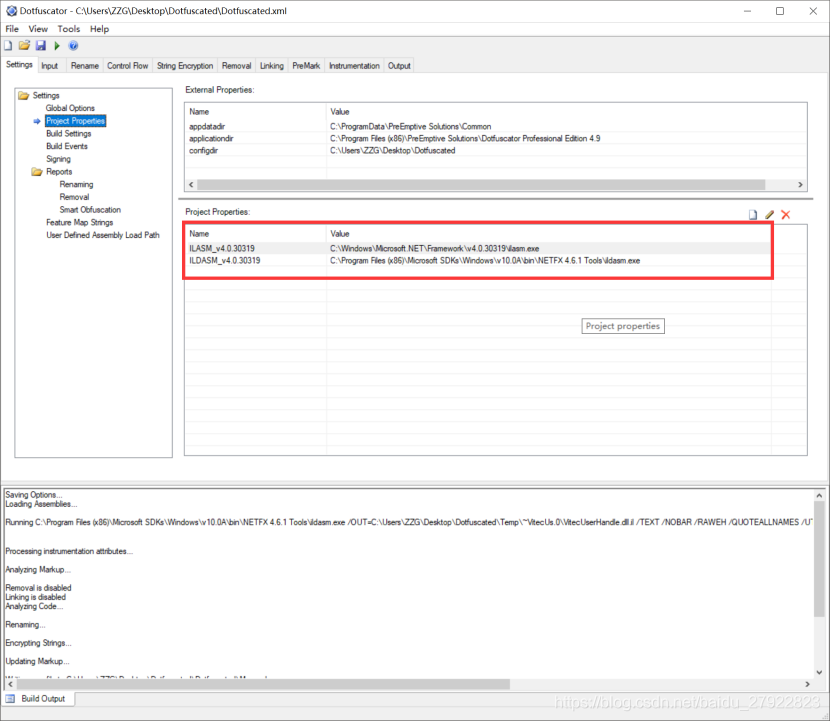Select Project Properties tree node

[75, 121]
